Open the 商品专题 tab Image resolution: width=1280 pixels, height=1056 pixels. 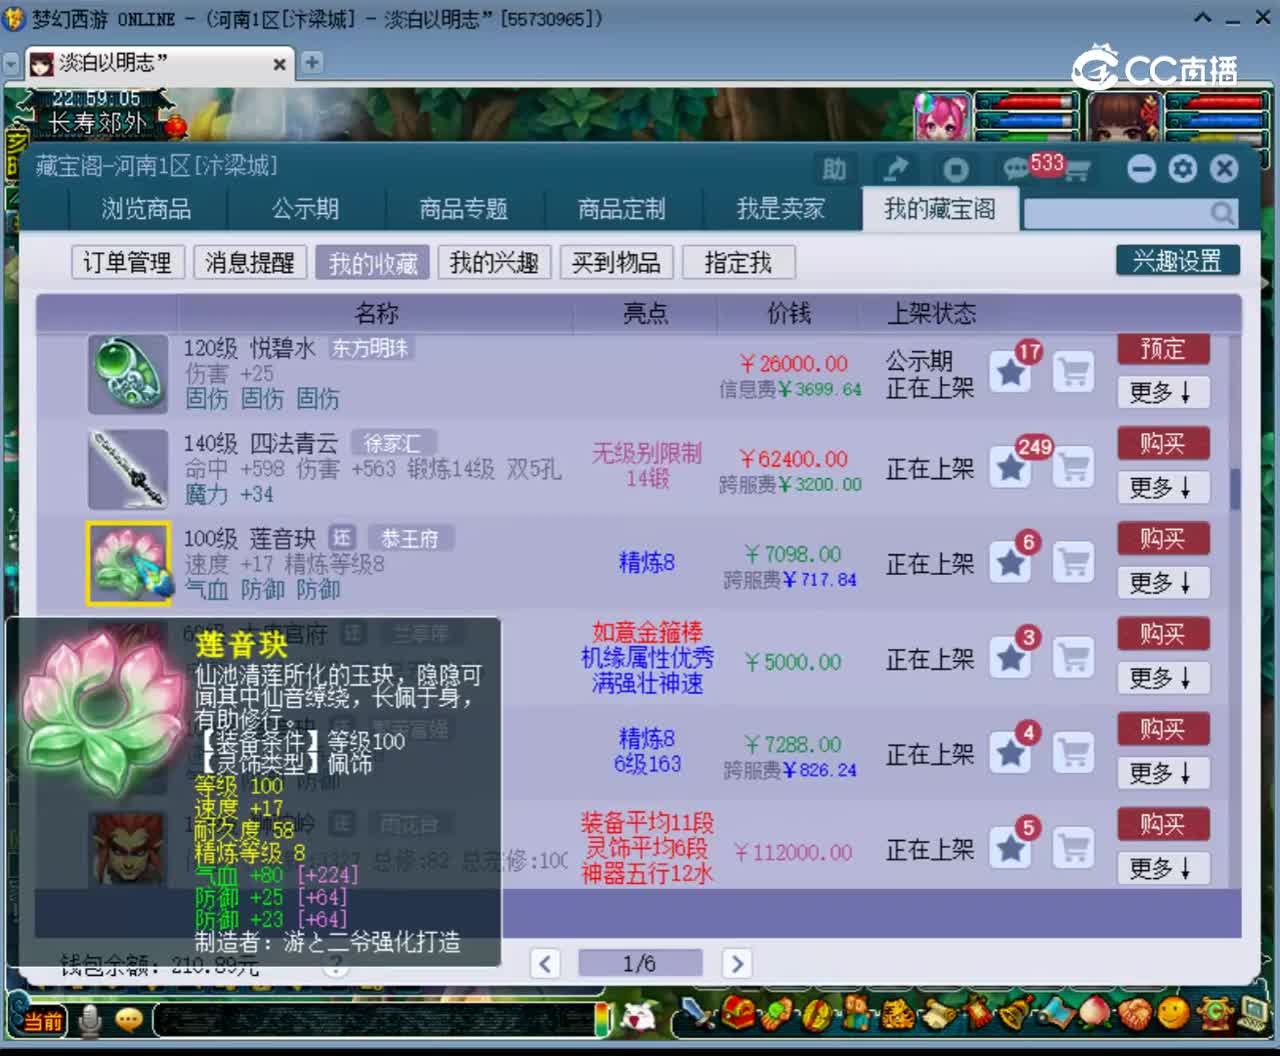click(463, 209)
